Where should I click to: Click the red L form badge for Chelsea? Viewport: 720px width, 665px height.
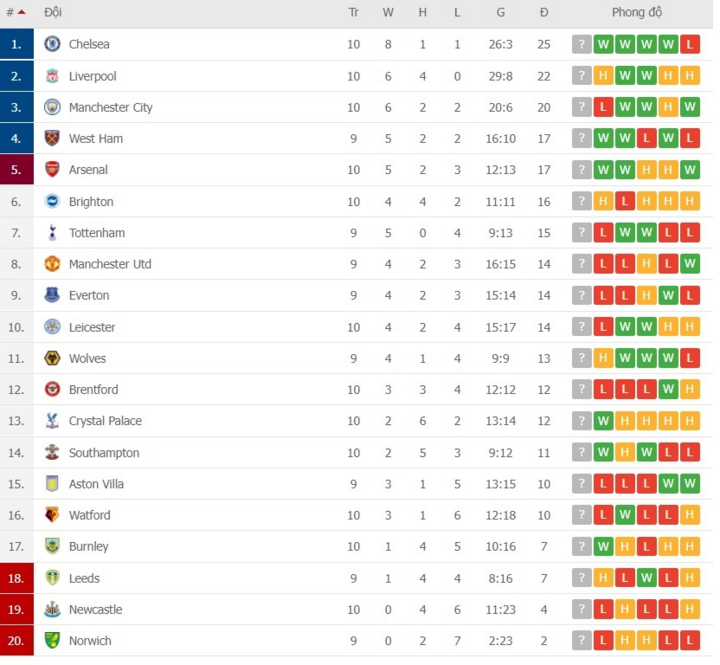pyautogui.click(x=690, y=44)
